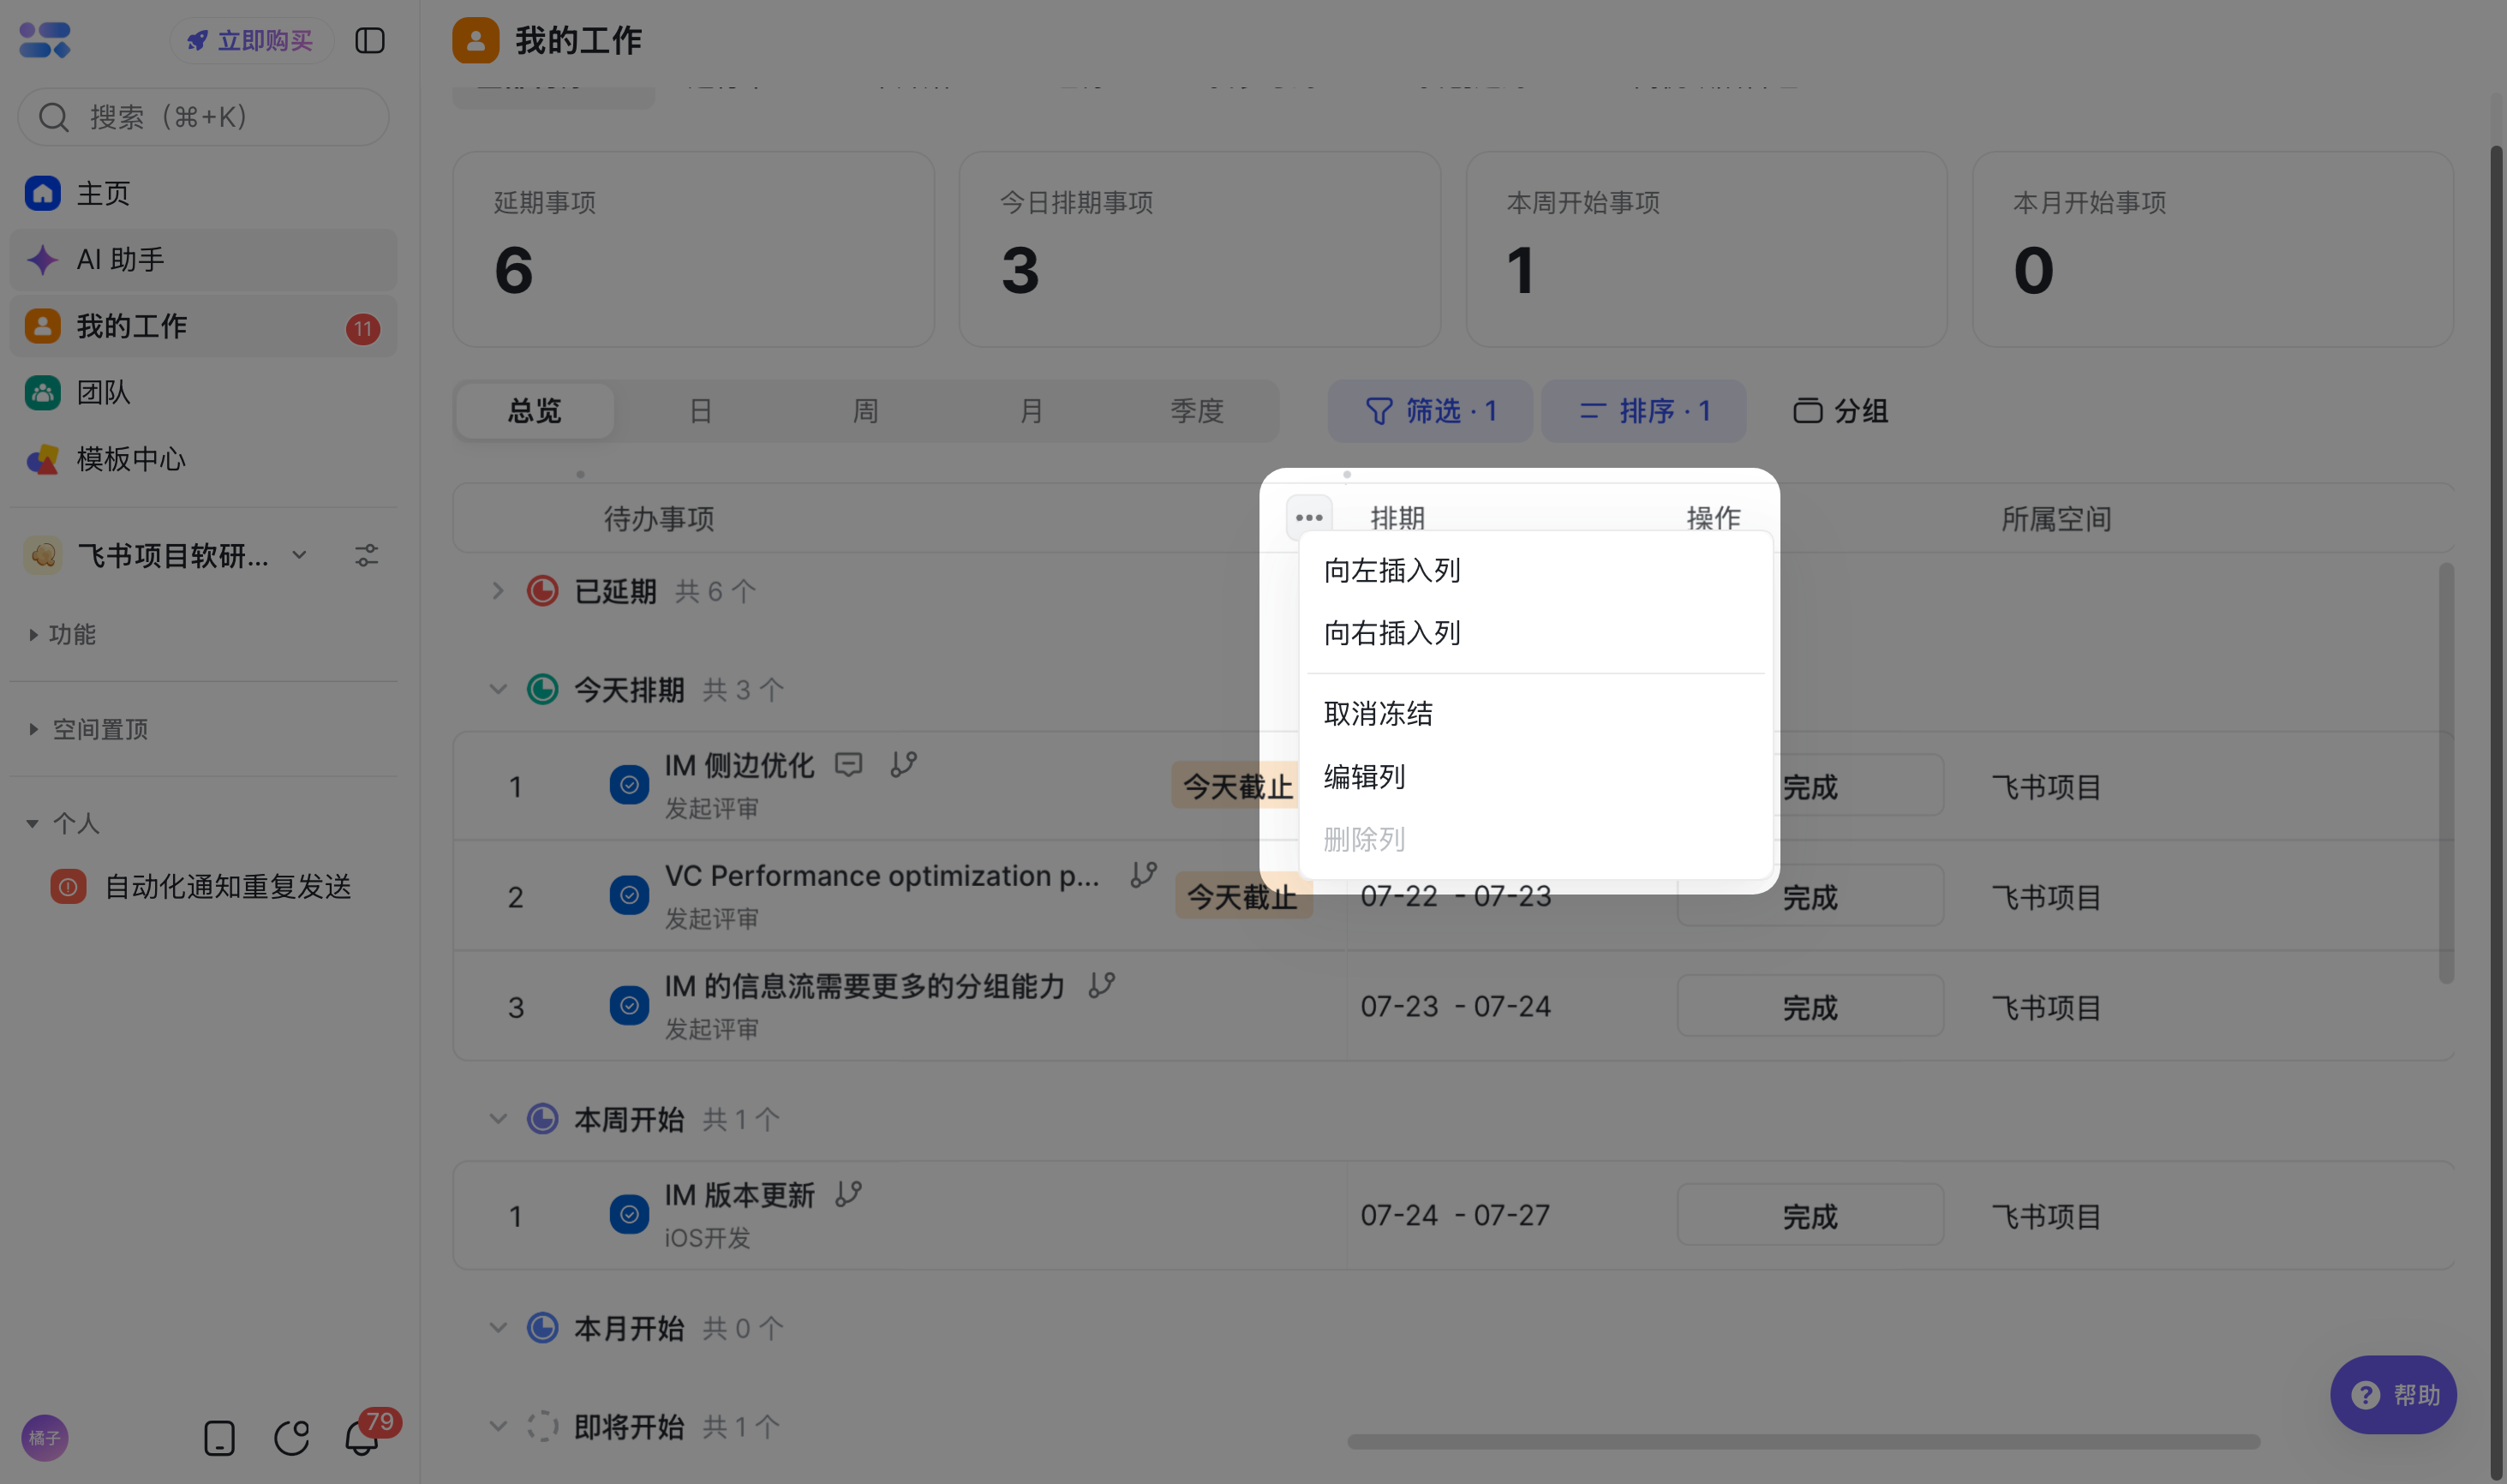Open the AI 助手 sparkle icon
The image size is (2507, 1484).
(42, 260)
